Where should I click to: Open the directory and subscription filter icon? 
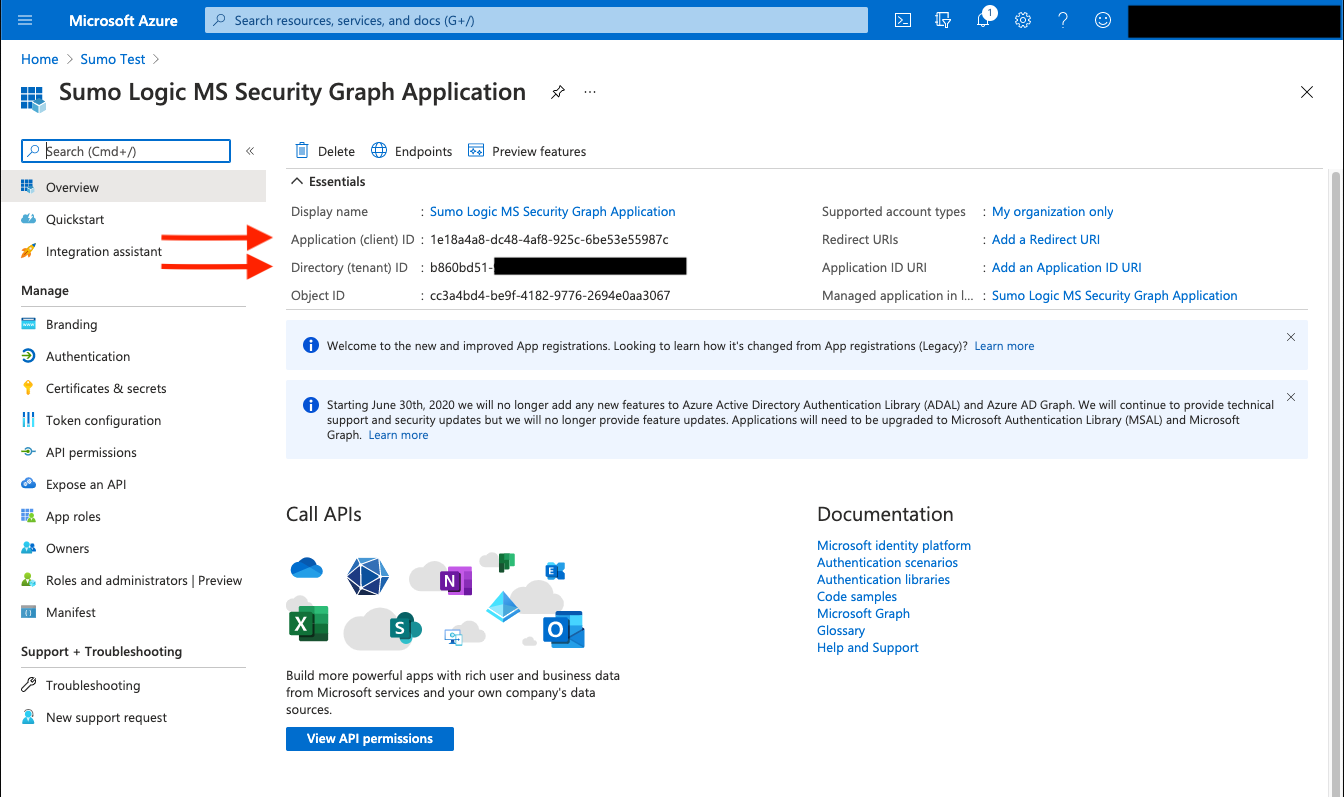pos(942,20)
